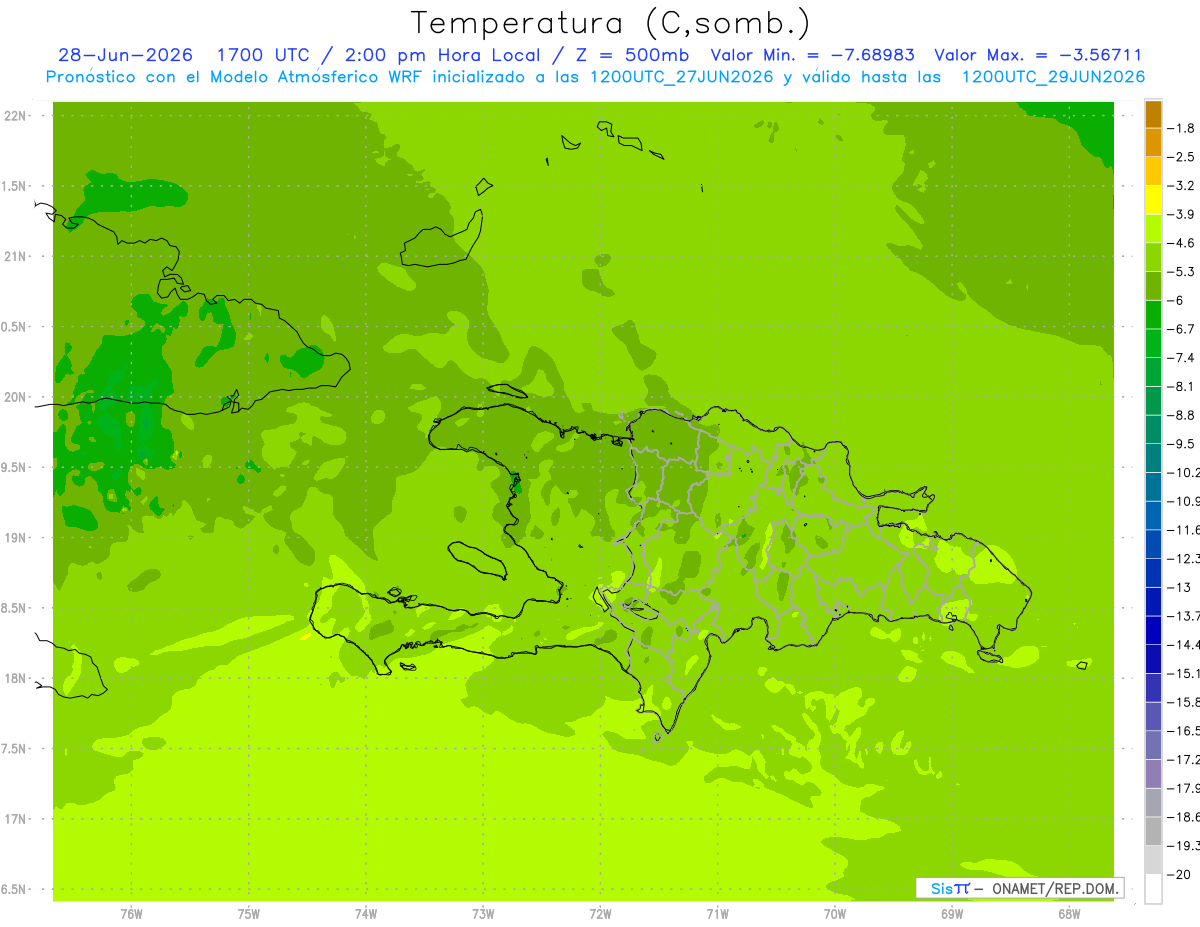The height and width of the screenshot is (927, 1200).
Task: Click the '1200UTC_27JUN2026' initialization time
Action: pos(681,77)
